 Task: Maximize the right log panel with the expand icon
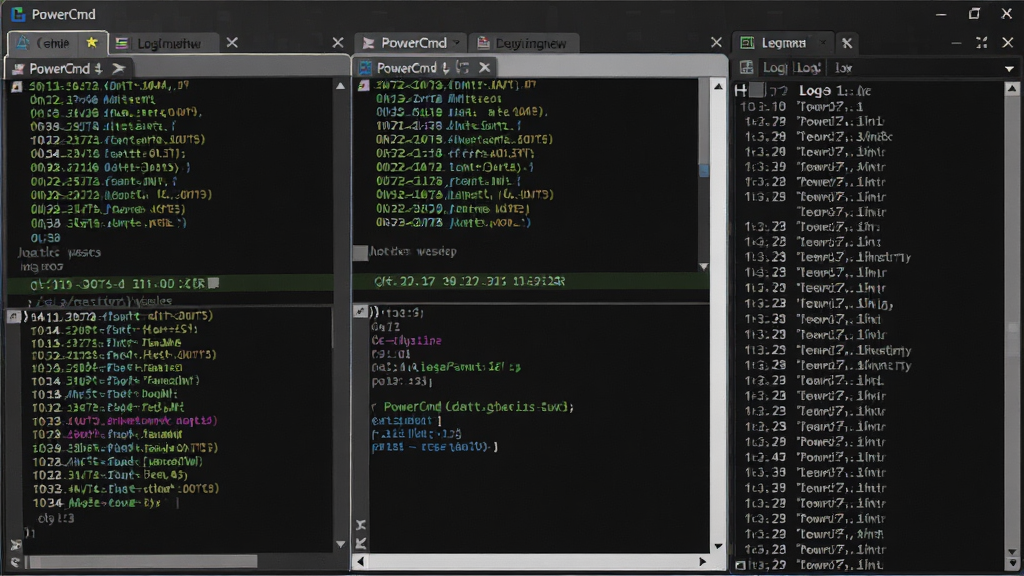(982, 42)
